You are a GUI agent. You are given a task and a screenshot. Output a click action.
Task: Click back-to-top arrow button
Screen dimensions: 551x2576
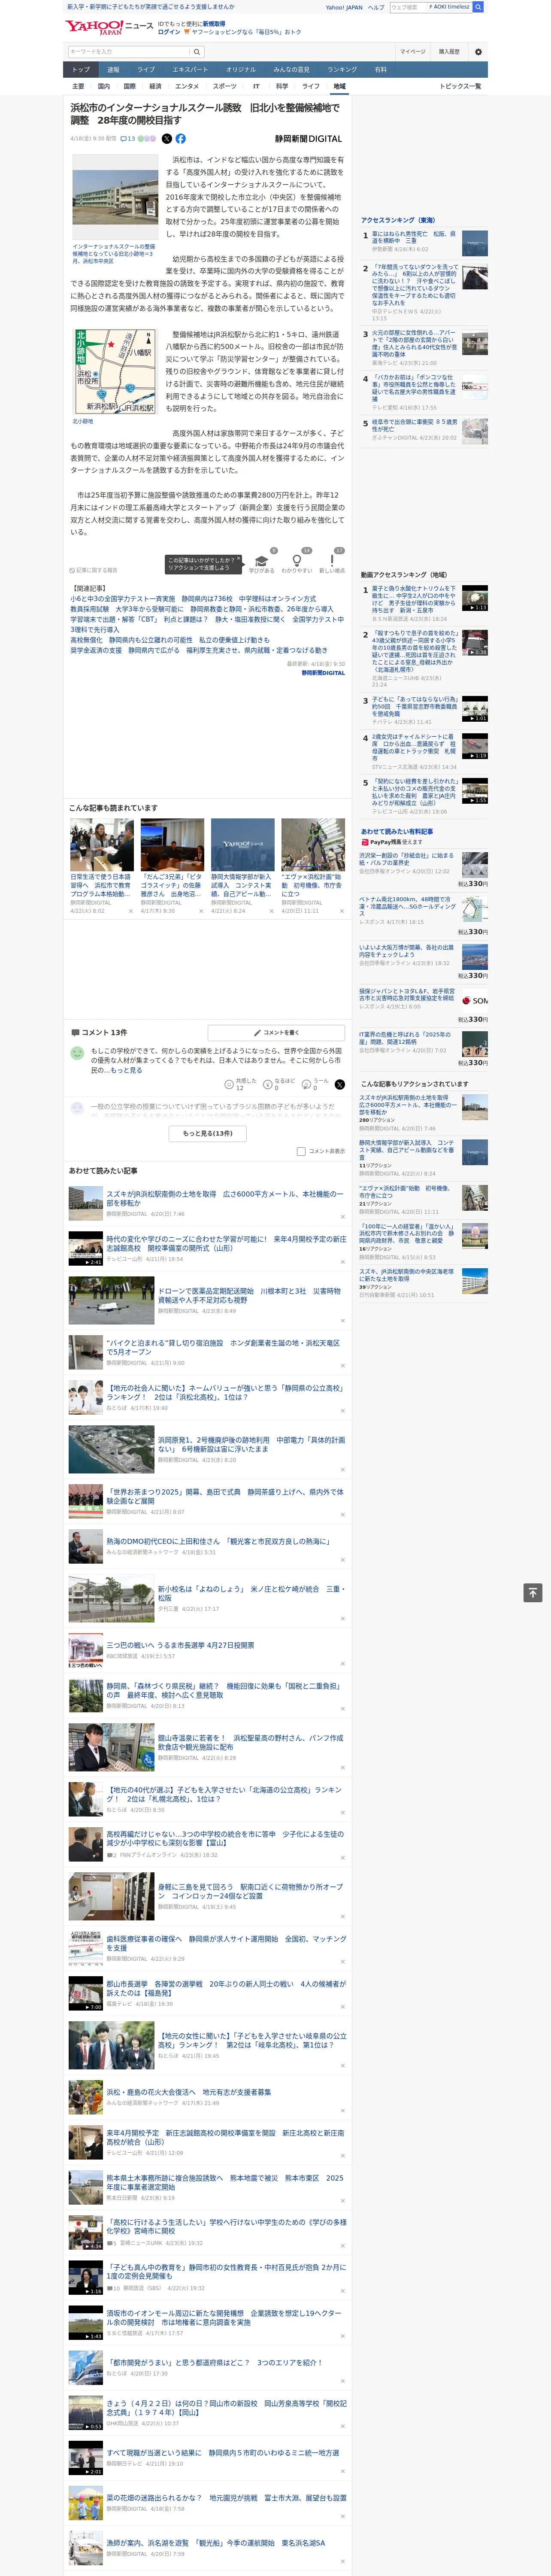point(533,1593)
